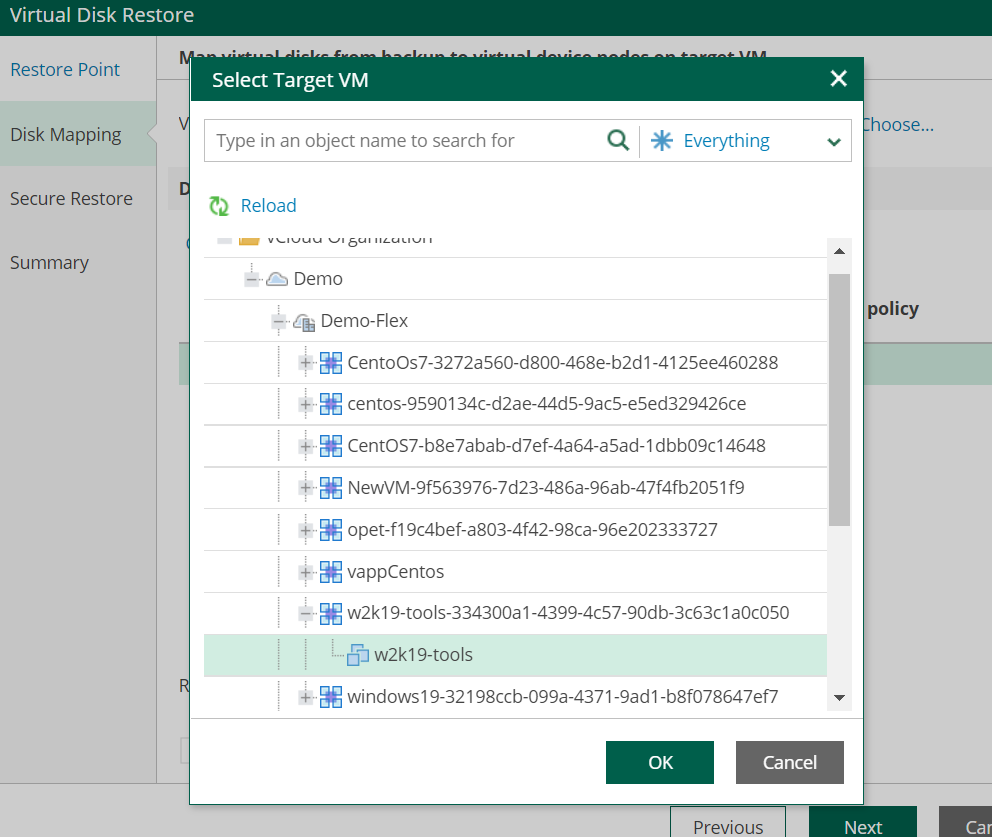Click the tree list vertical scrollbar
992x837 pixels.
click(839, 400)
